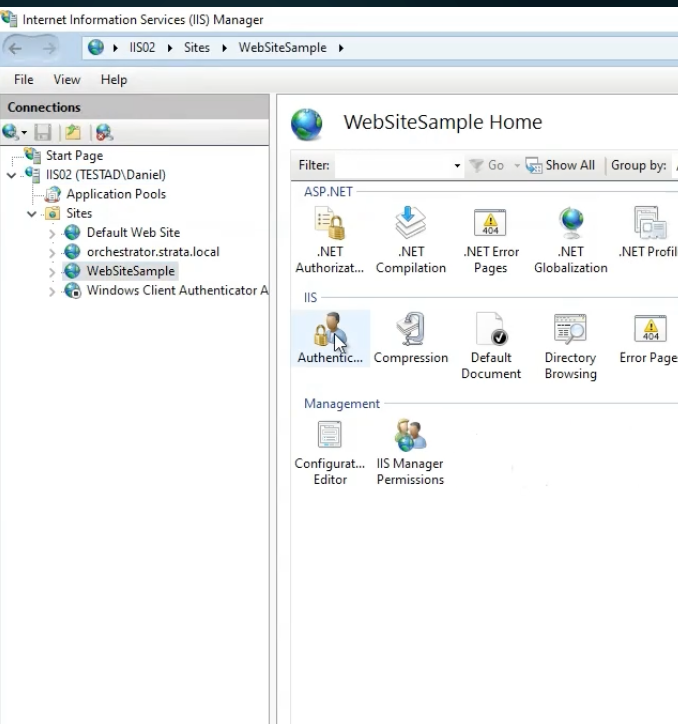Open the .NET Compilation feature
This screenshot has height=724, width=678.
[x=411, y=240]
